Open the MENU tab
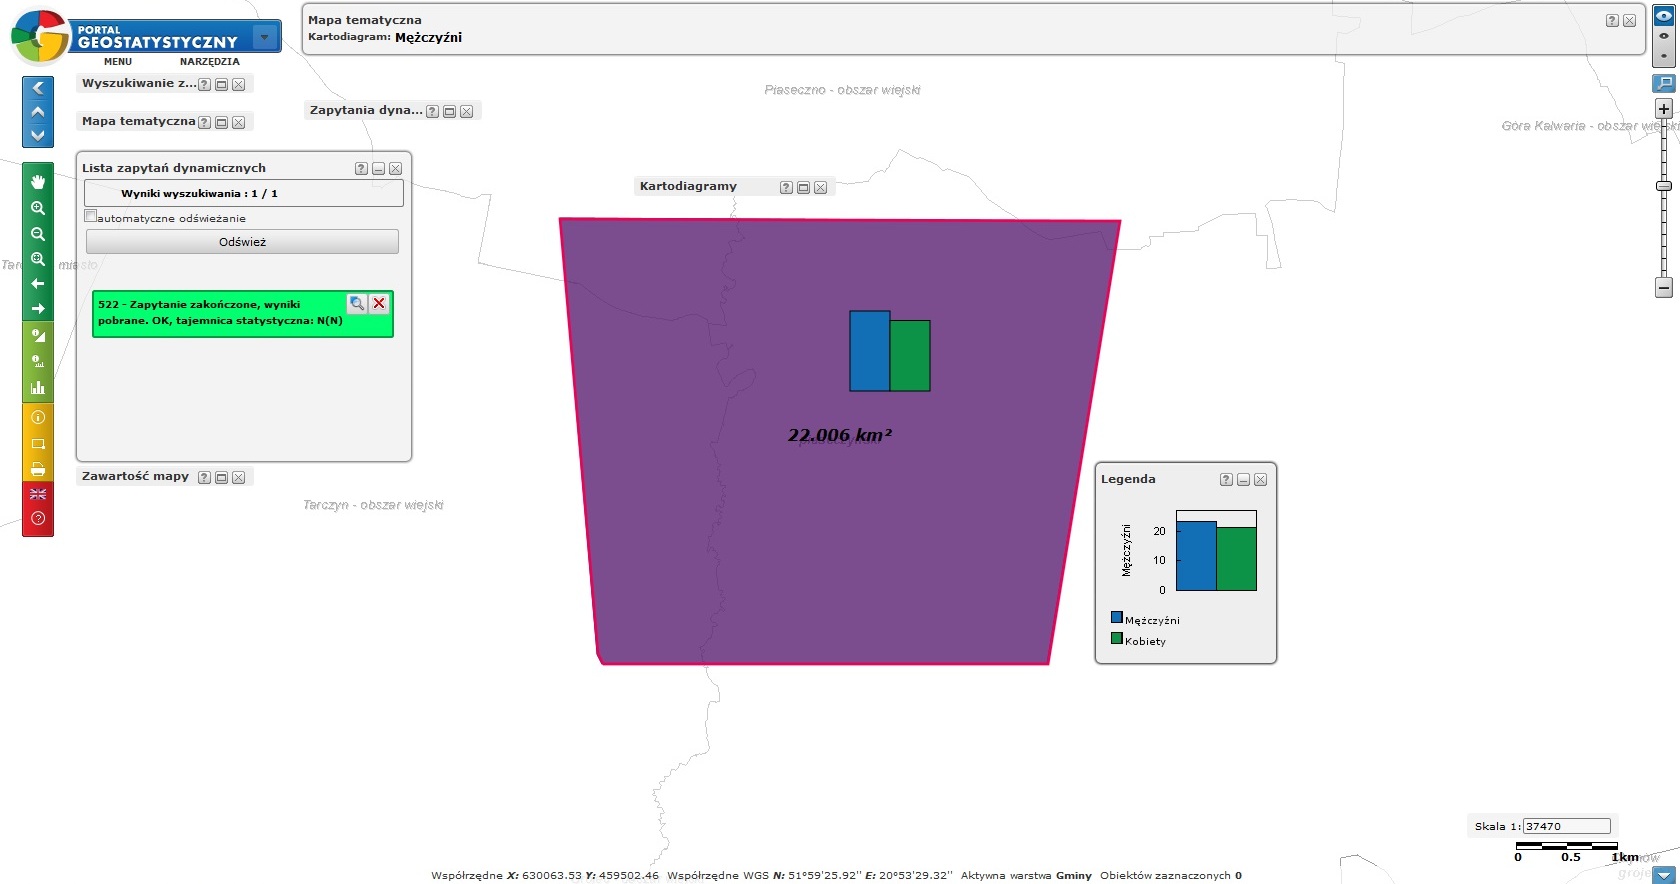The image size is (1680, 884). 118,62
